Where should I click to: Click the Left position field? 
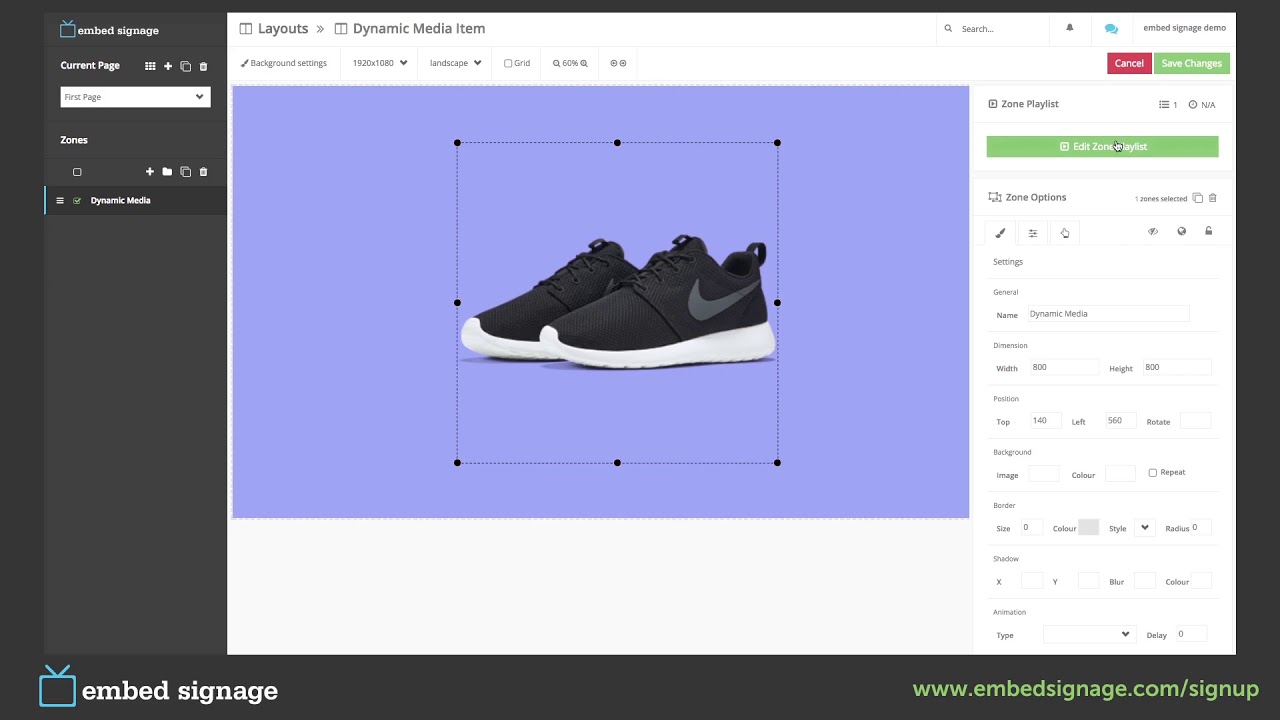coord(1120,421)
